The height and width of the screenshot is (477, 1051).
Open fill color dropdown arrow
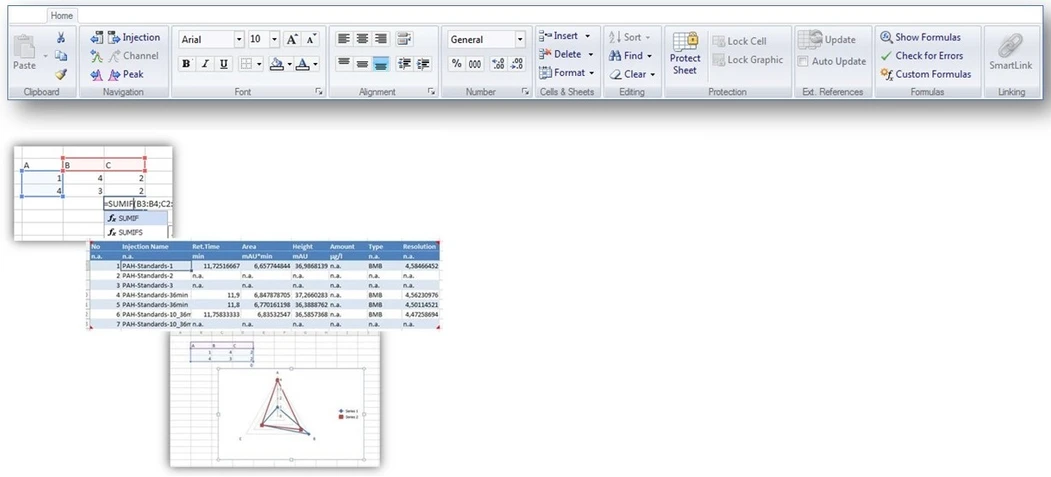coord(290,64)
